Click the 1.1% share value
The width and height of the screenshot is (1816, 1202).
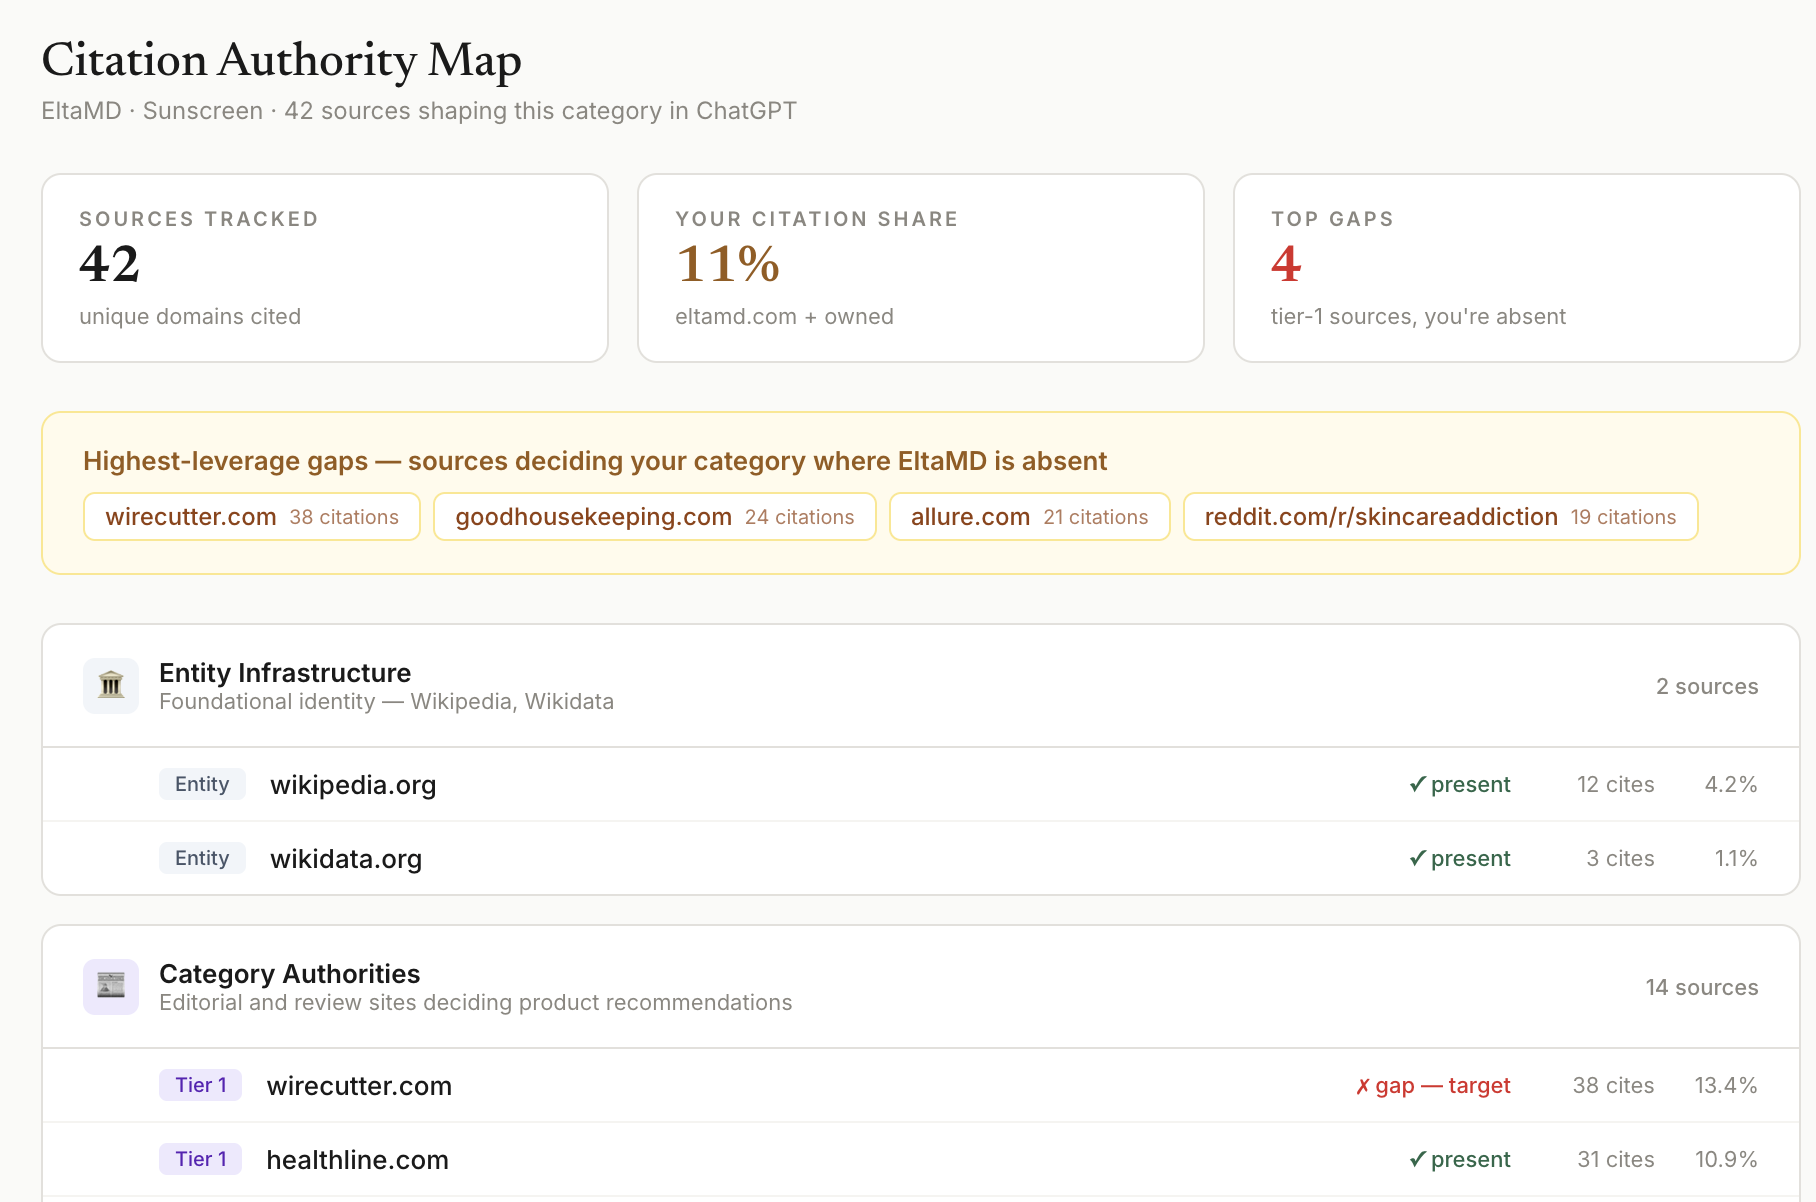pos(1736,859)
